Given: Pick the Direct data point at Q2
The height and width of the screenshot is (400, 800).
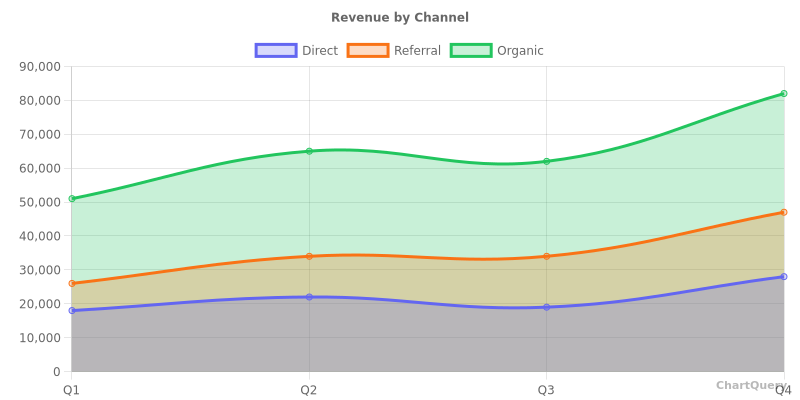Looking at the screenshot, I should pyautogui.click(x=309, y=297).
